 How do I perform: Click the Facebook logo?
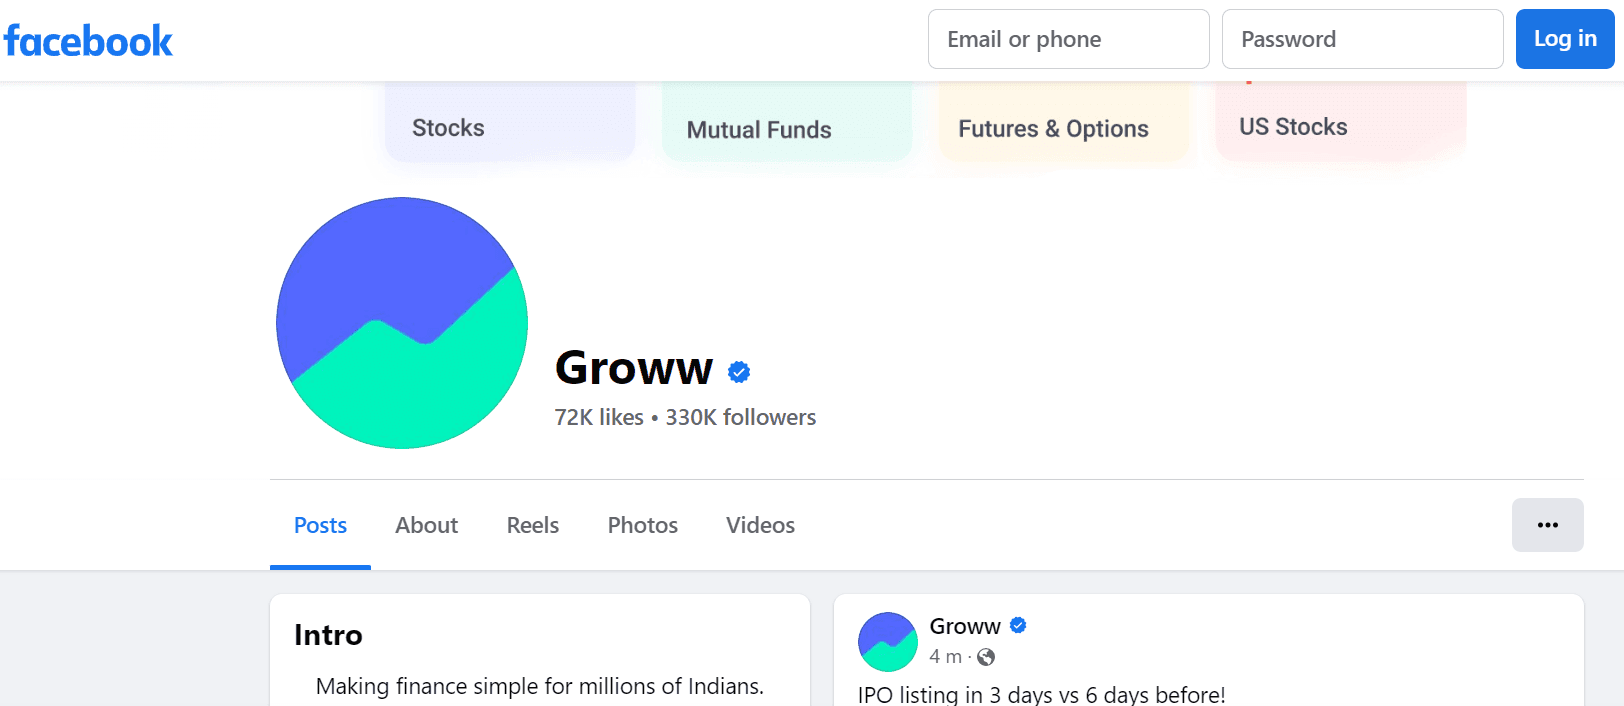[x=88, y=40]
